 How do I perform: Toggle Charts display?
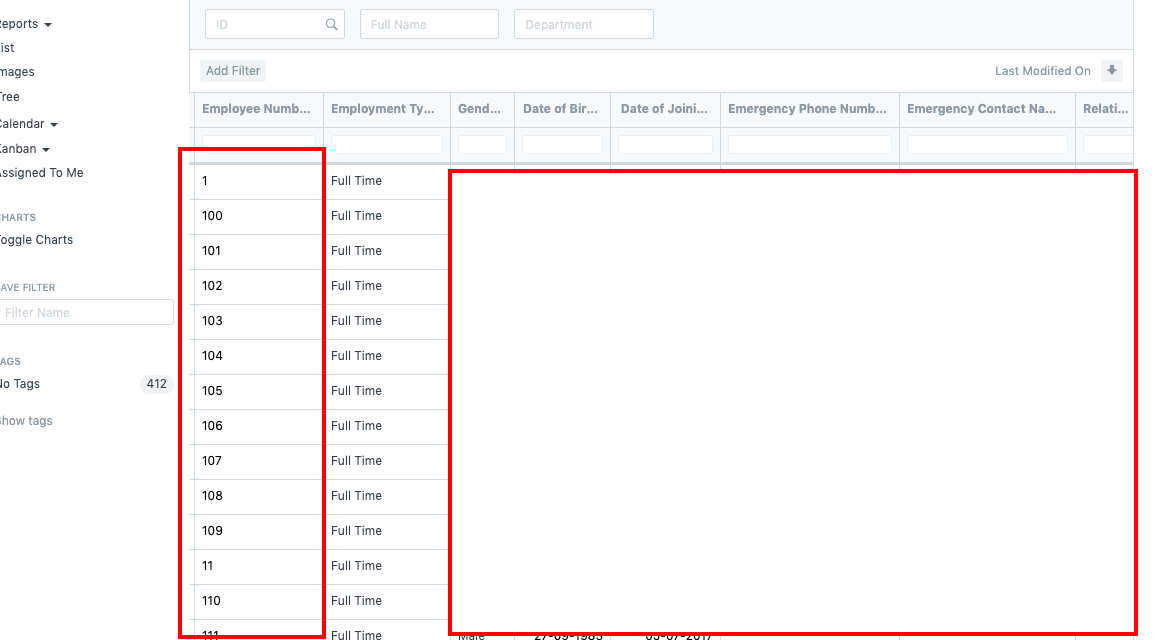36,239
